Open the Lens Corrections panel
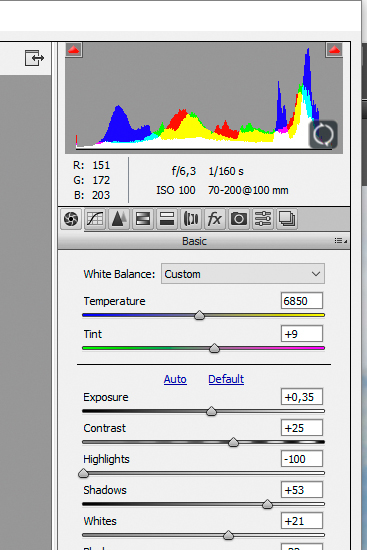The image size is (367, 550). coord(191,219)
